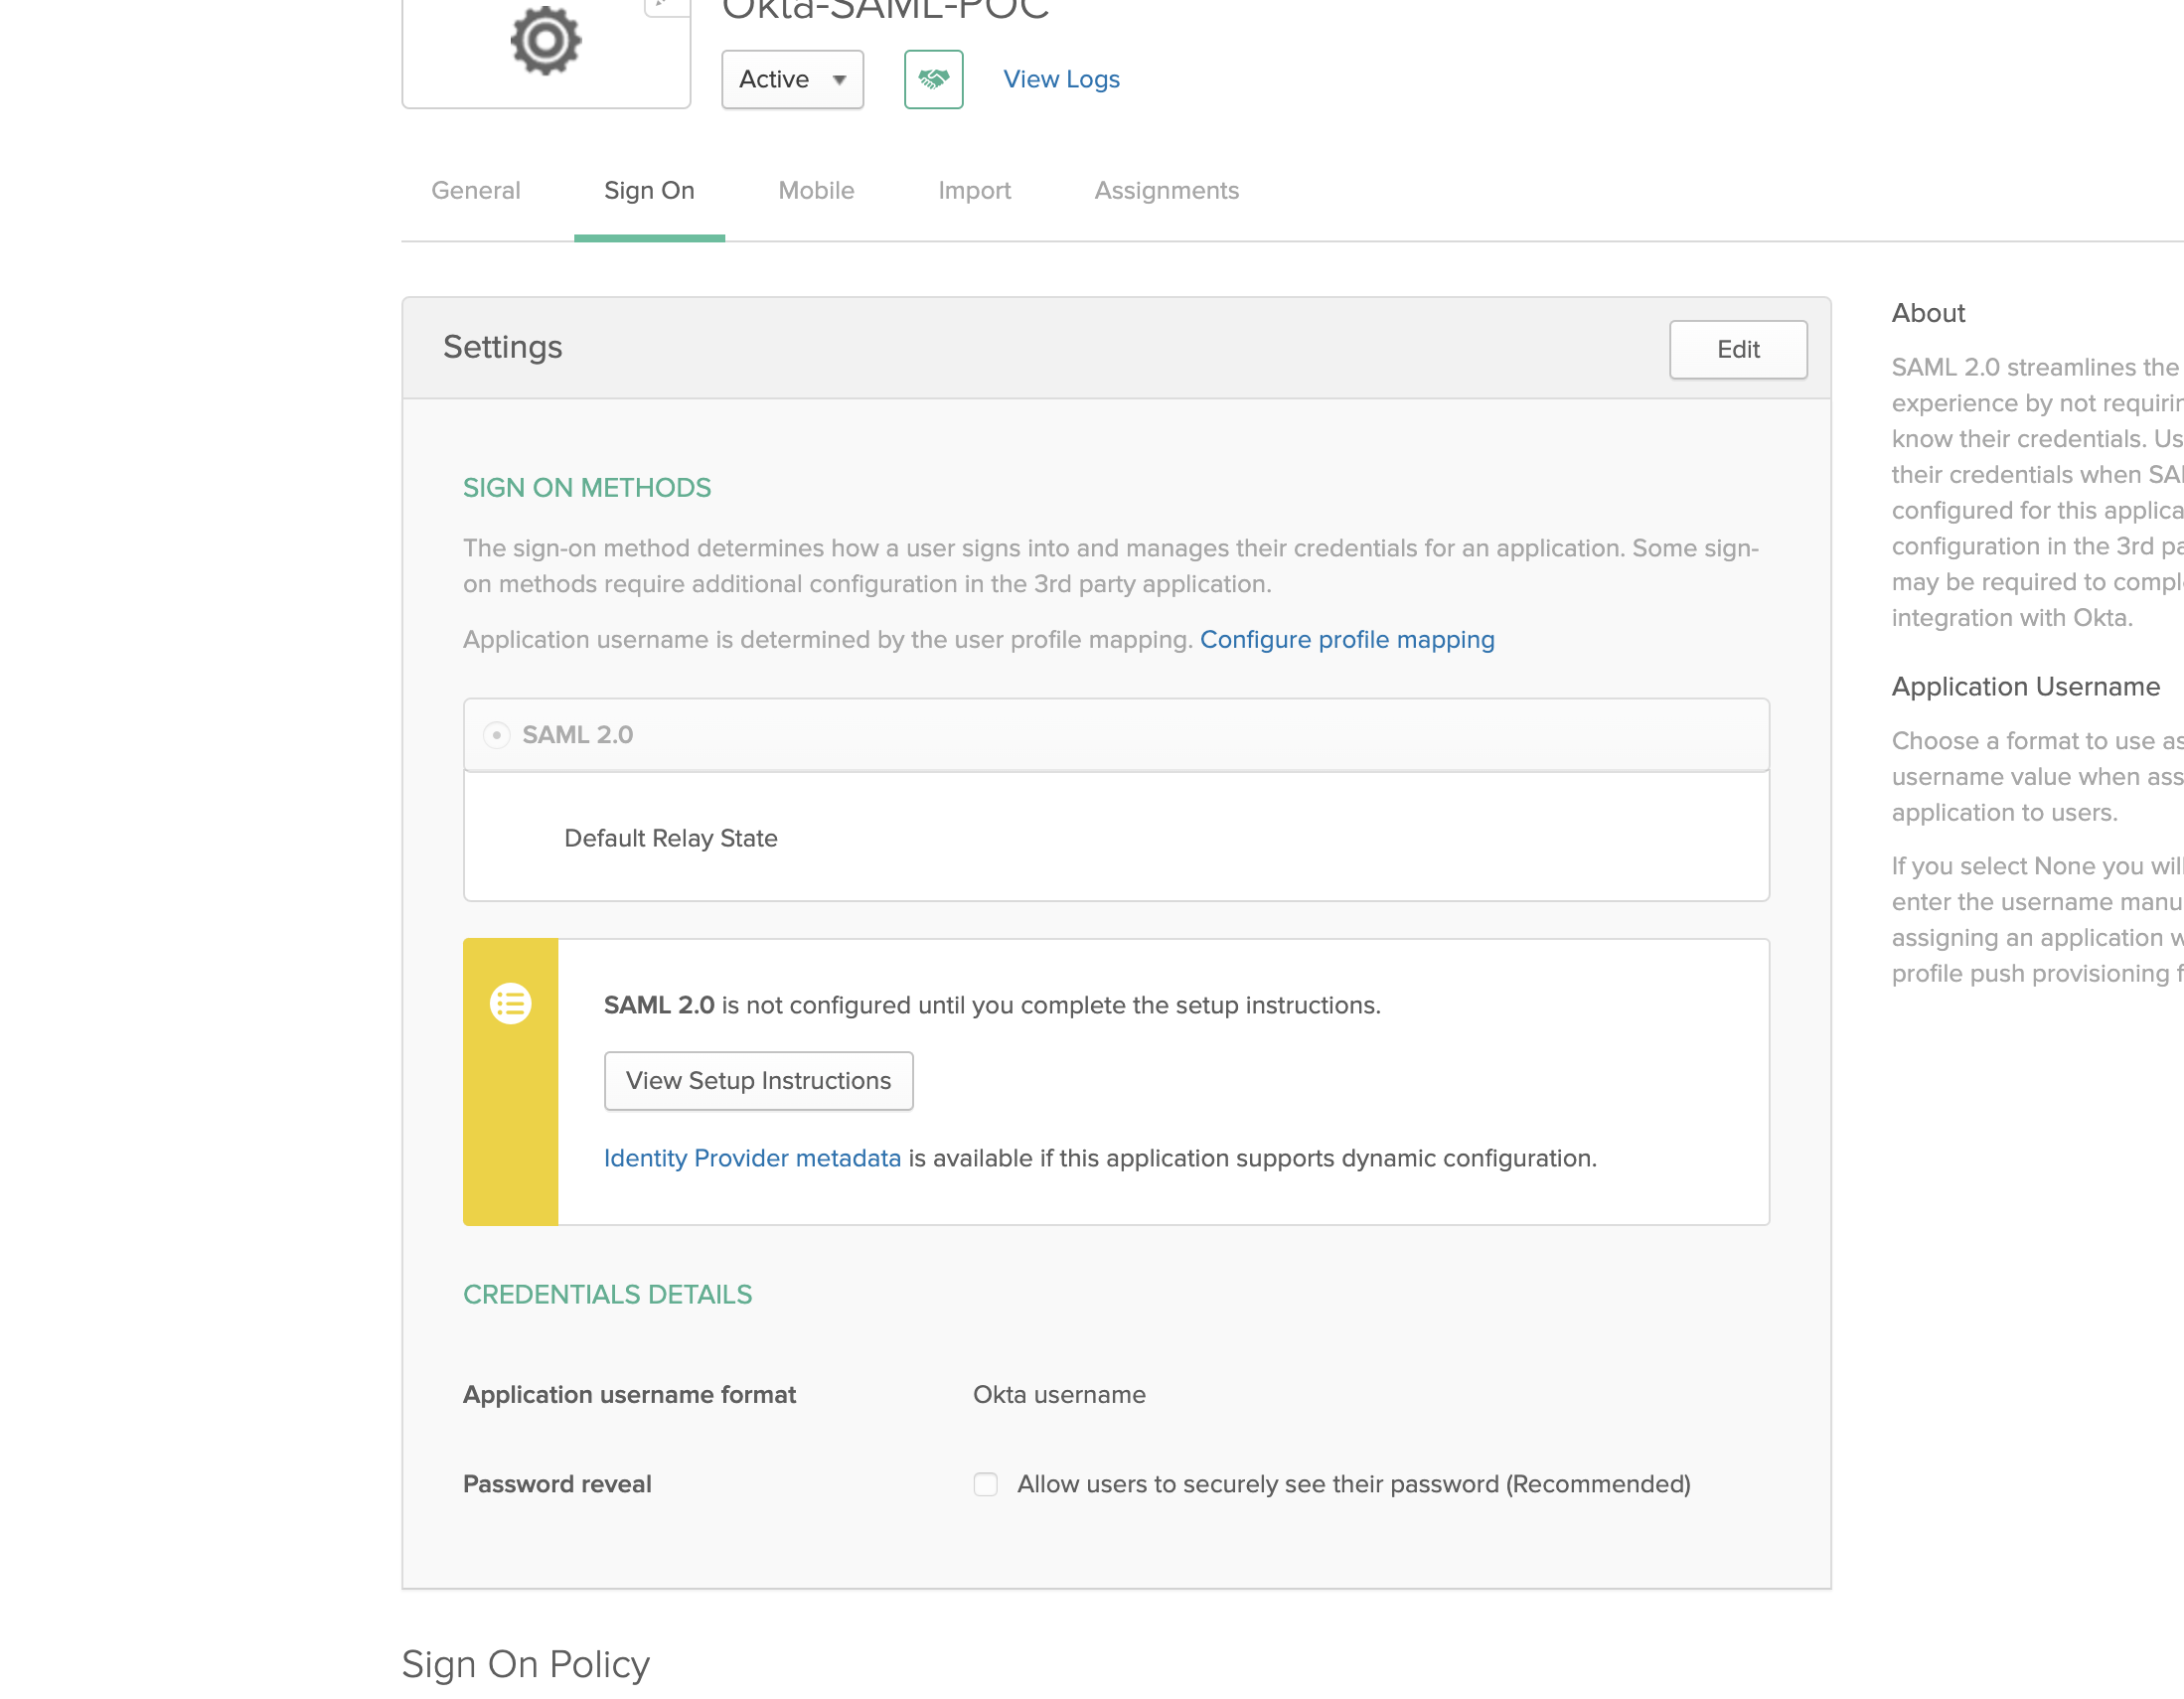This screenshot has height=1699, width=2184.
Task: Click View Setup Instructions button
Action: (758, 1080)
